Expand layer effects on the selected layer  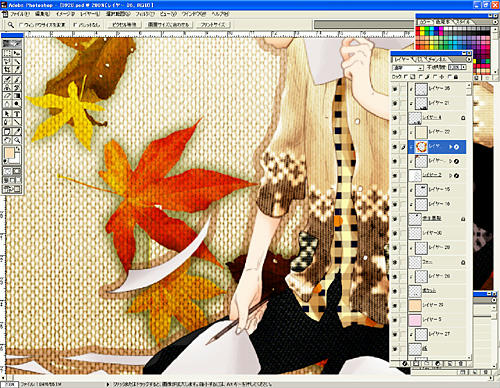pyautogui.click(x=450, y=147)
